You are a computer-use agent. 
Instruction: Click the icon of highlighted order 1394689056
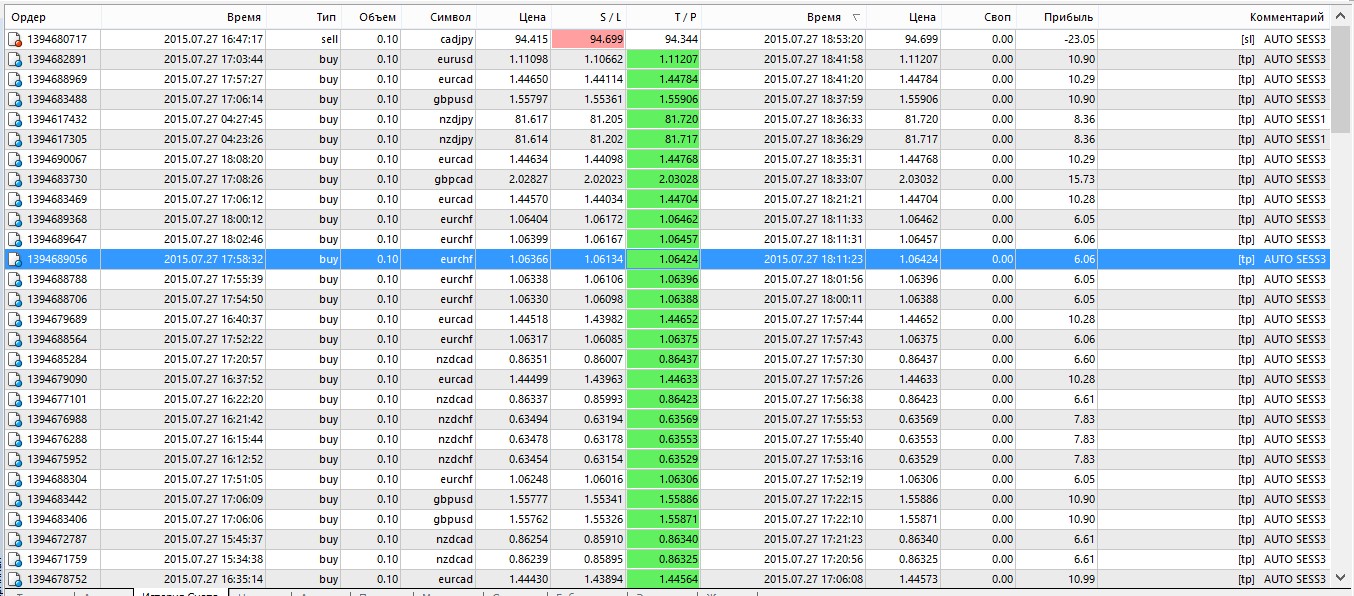tap(15, 259)
